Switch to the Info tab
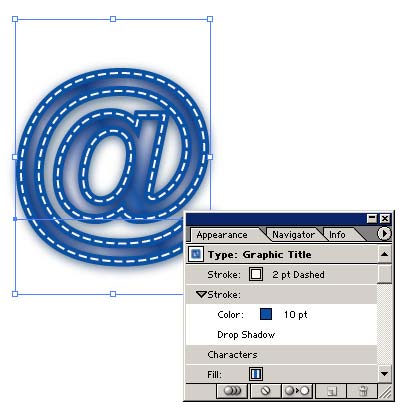This screenshot has width=404, height=412. (x=337, y=235)
